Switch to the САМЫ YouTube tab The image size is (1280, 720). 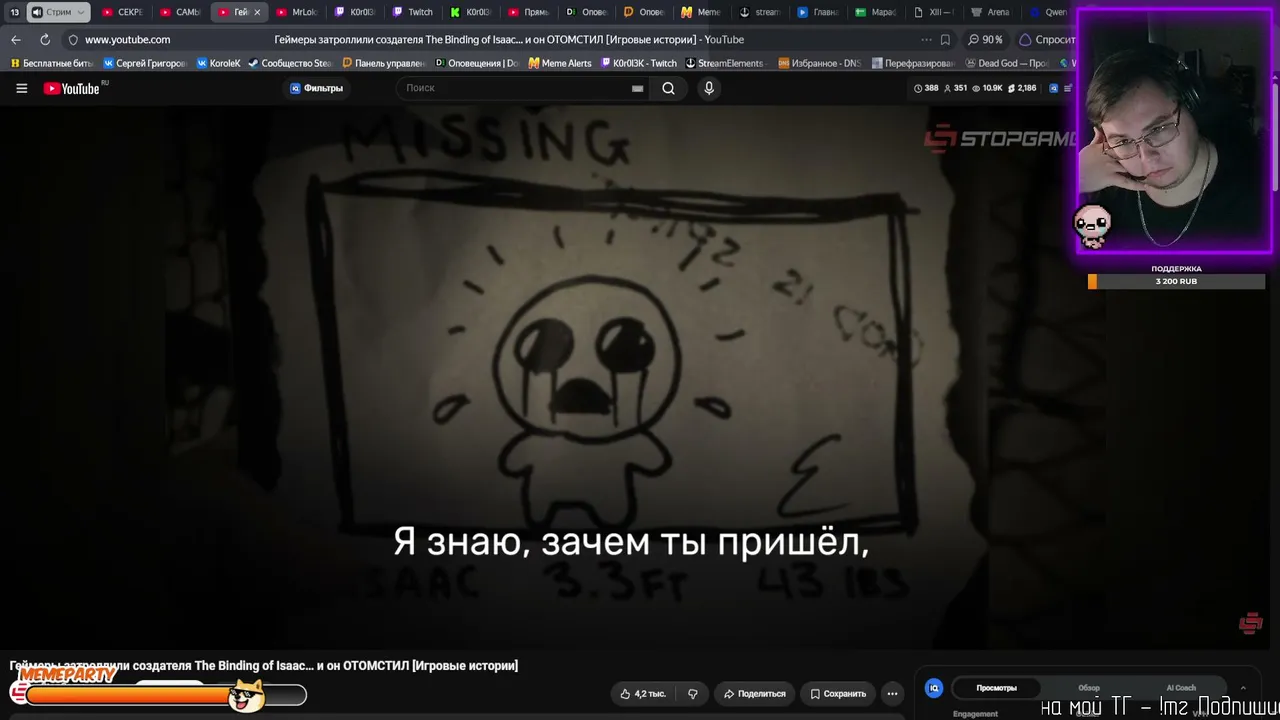(181, 12)
